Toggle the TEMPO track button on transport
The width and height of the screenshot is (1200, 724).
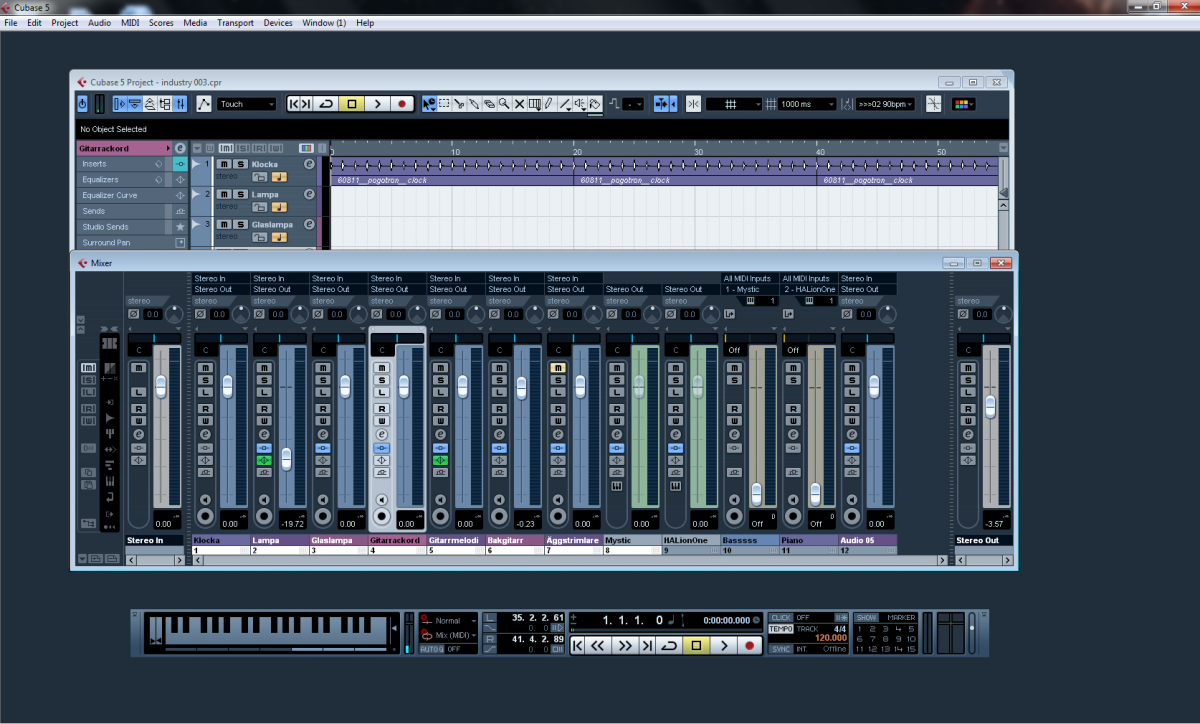pyautogui.click(x=781, y=629)
